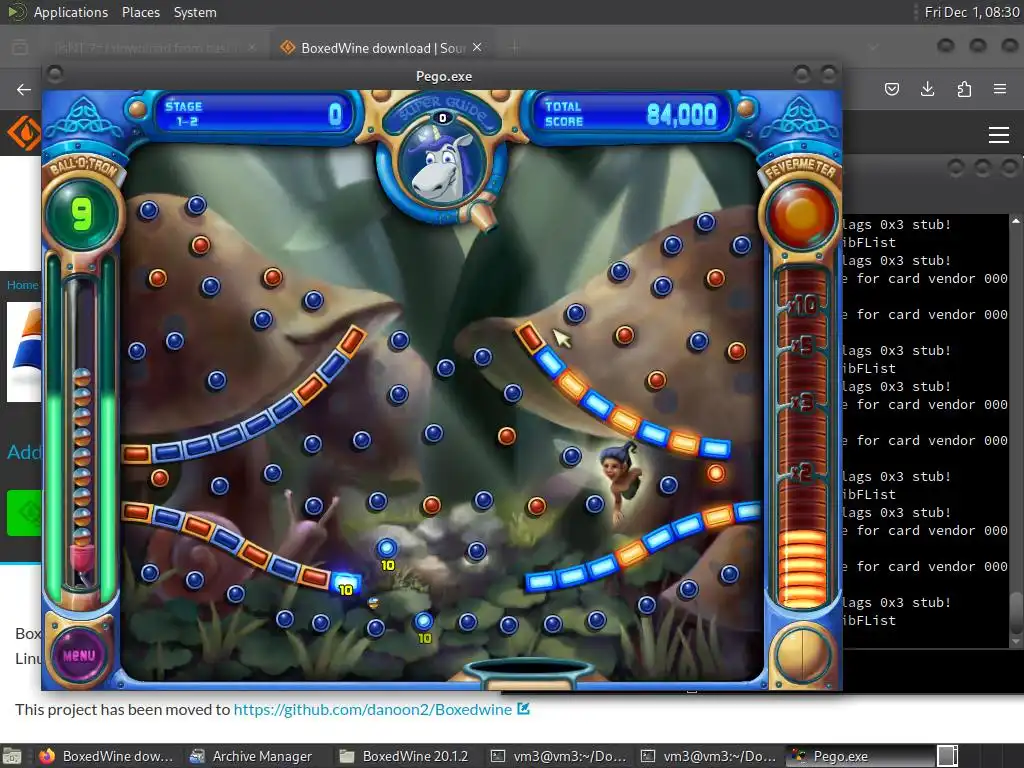Open Firefox application hamburger menu
The height and width of the screenshot is (768, 1024).
pos(1000,89)
